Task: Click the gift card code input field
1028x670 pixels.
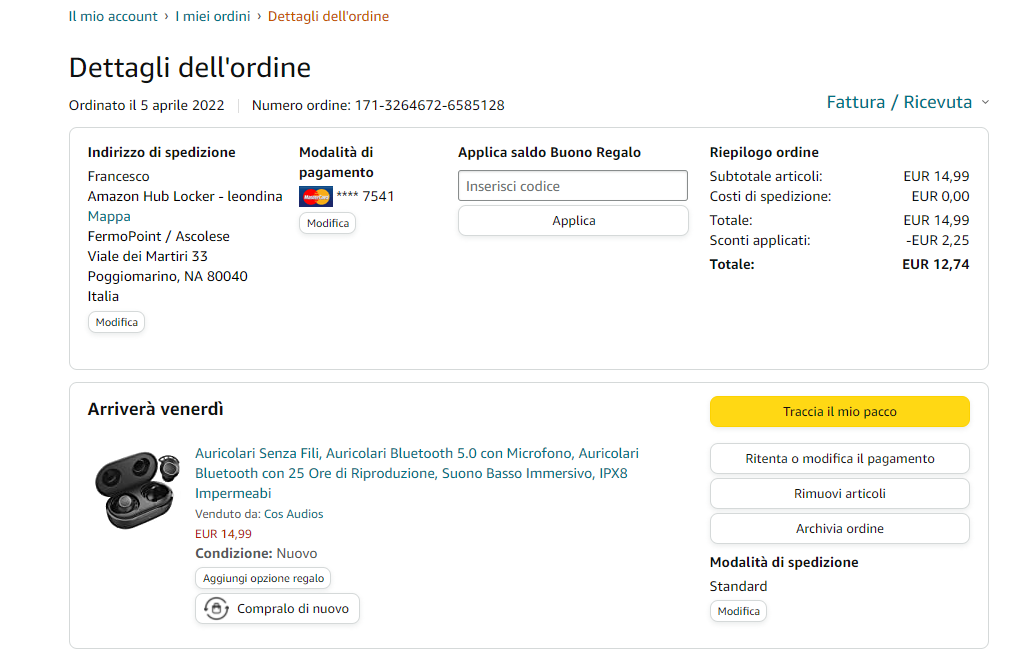Action: click(x=573, y=186)
